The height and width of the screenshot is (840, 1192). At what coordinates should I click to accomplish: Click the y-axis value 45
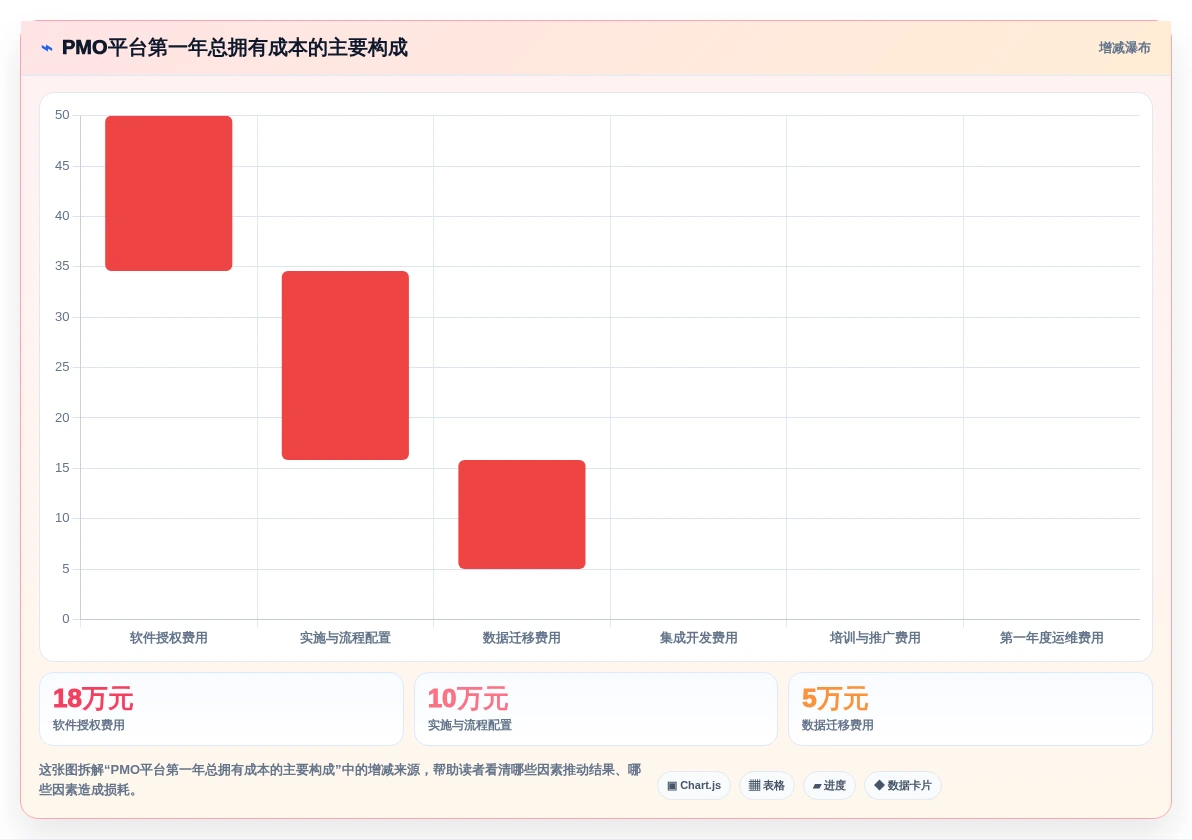(x=62, y=166)
